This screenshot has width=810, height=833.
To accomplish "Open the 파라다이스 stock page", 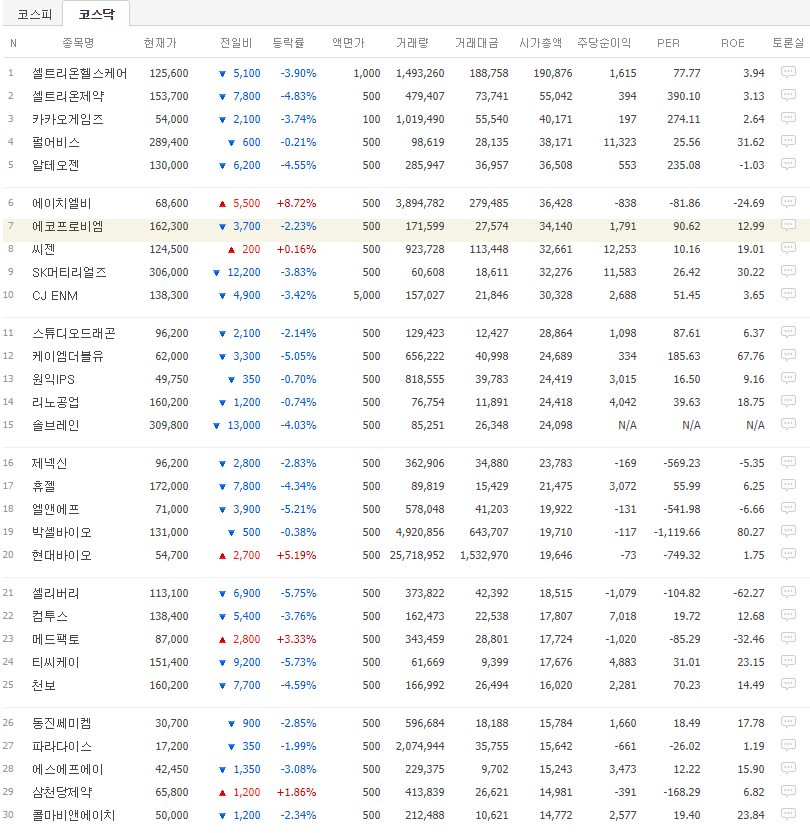I will pos(62,746).
